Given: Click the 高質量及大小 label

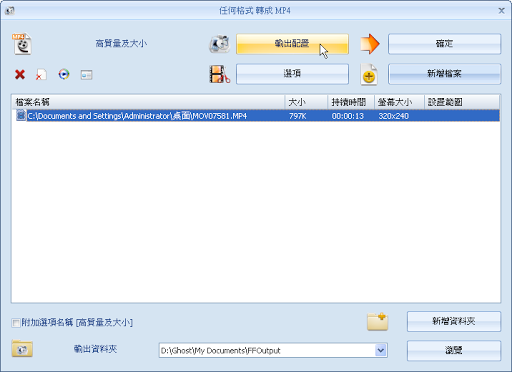Looking at the screenshot, I should point(121,43).
